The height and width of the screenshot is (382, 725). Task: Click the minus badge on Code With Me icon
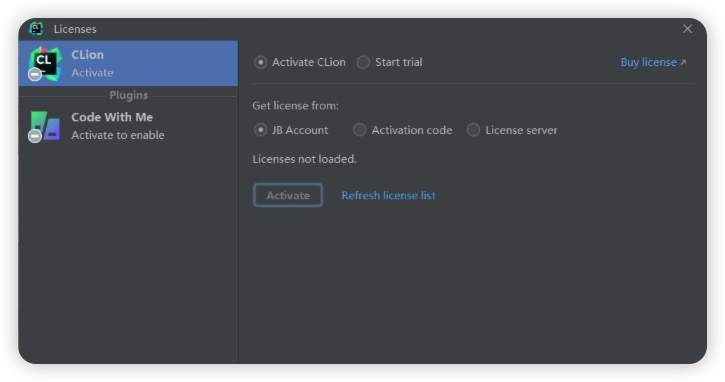click(x=35, y=136)
